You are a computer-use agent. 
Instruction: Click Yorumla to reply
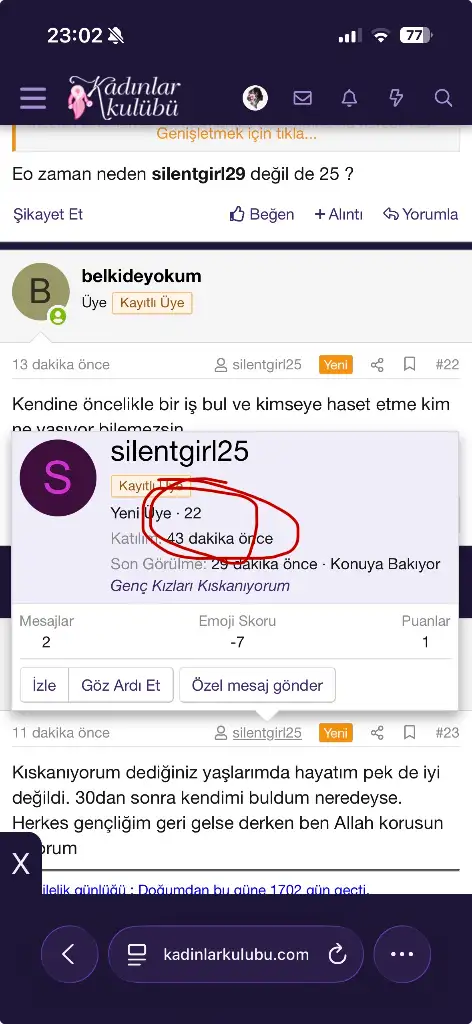coord(420,214)
